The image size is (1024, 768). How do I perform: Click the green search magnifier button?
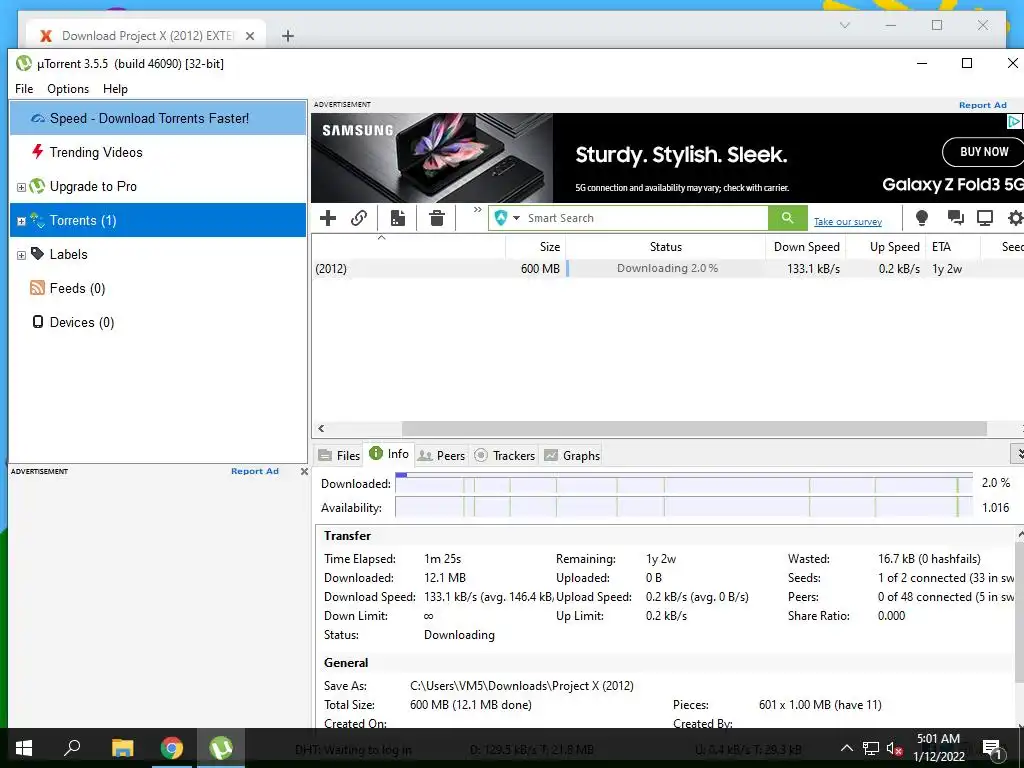(x=788, y=218)
